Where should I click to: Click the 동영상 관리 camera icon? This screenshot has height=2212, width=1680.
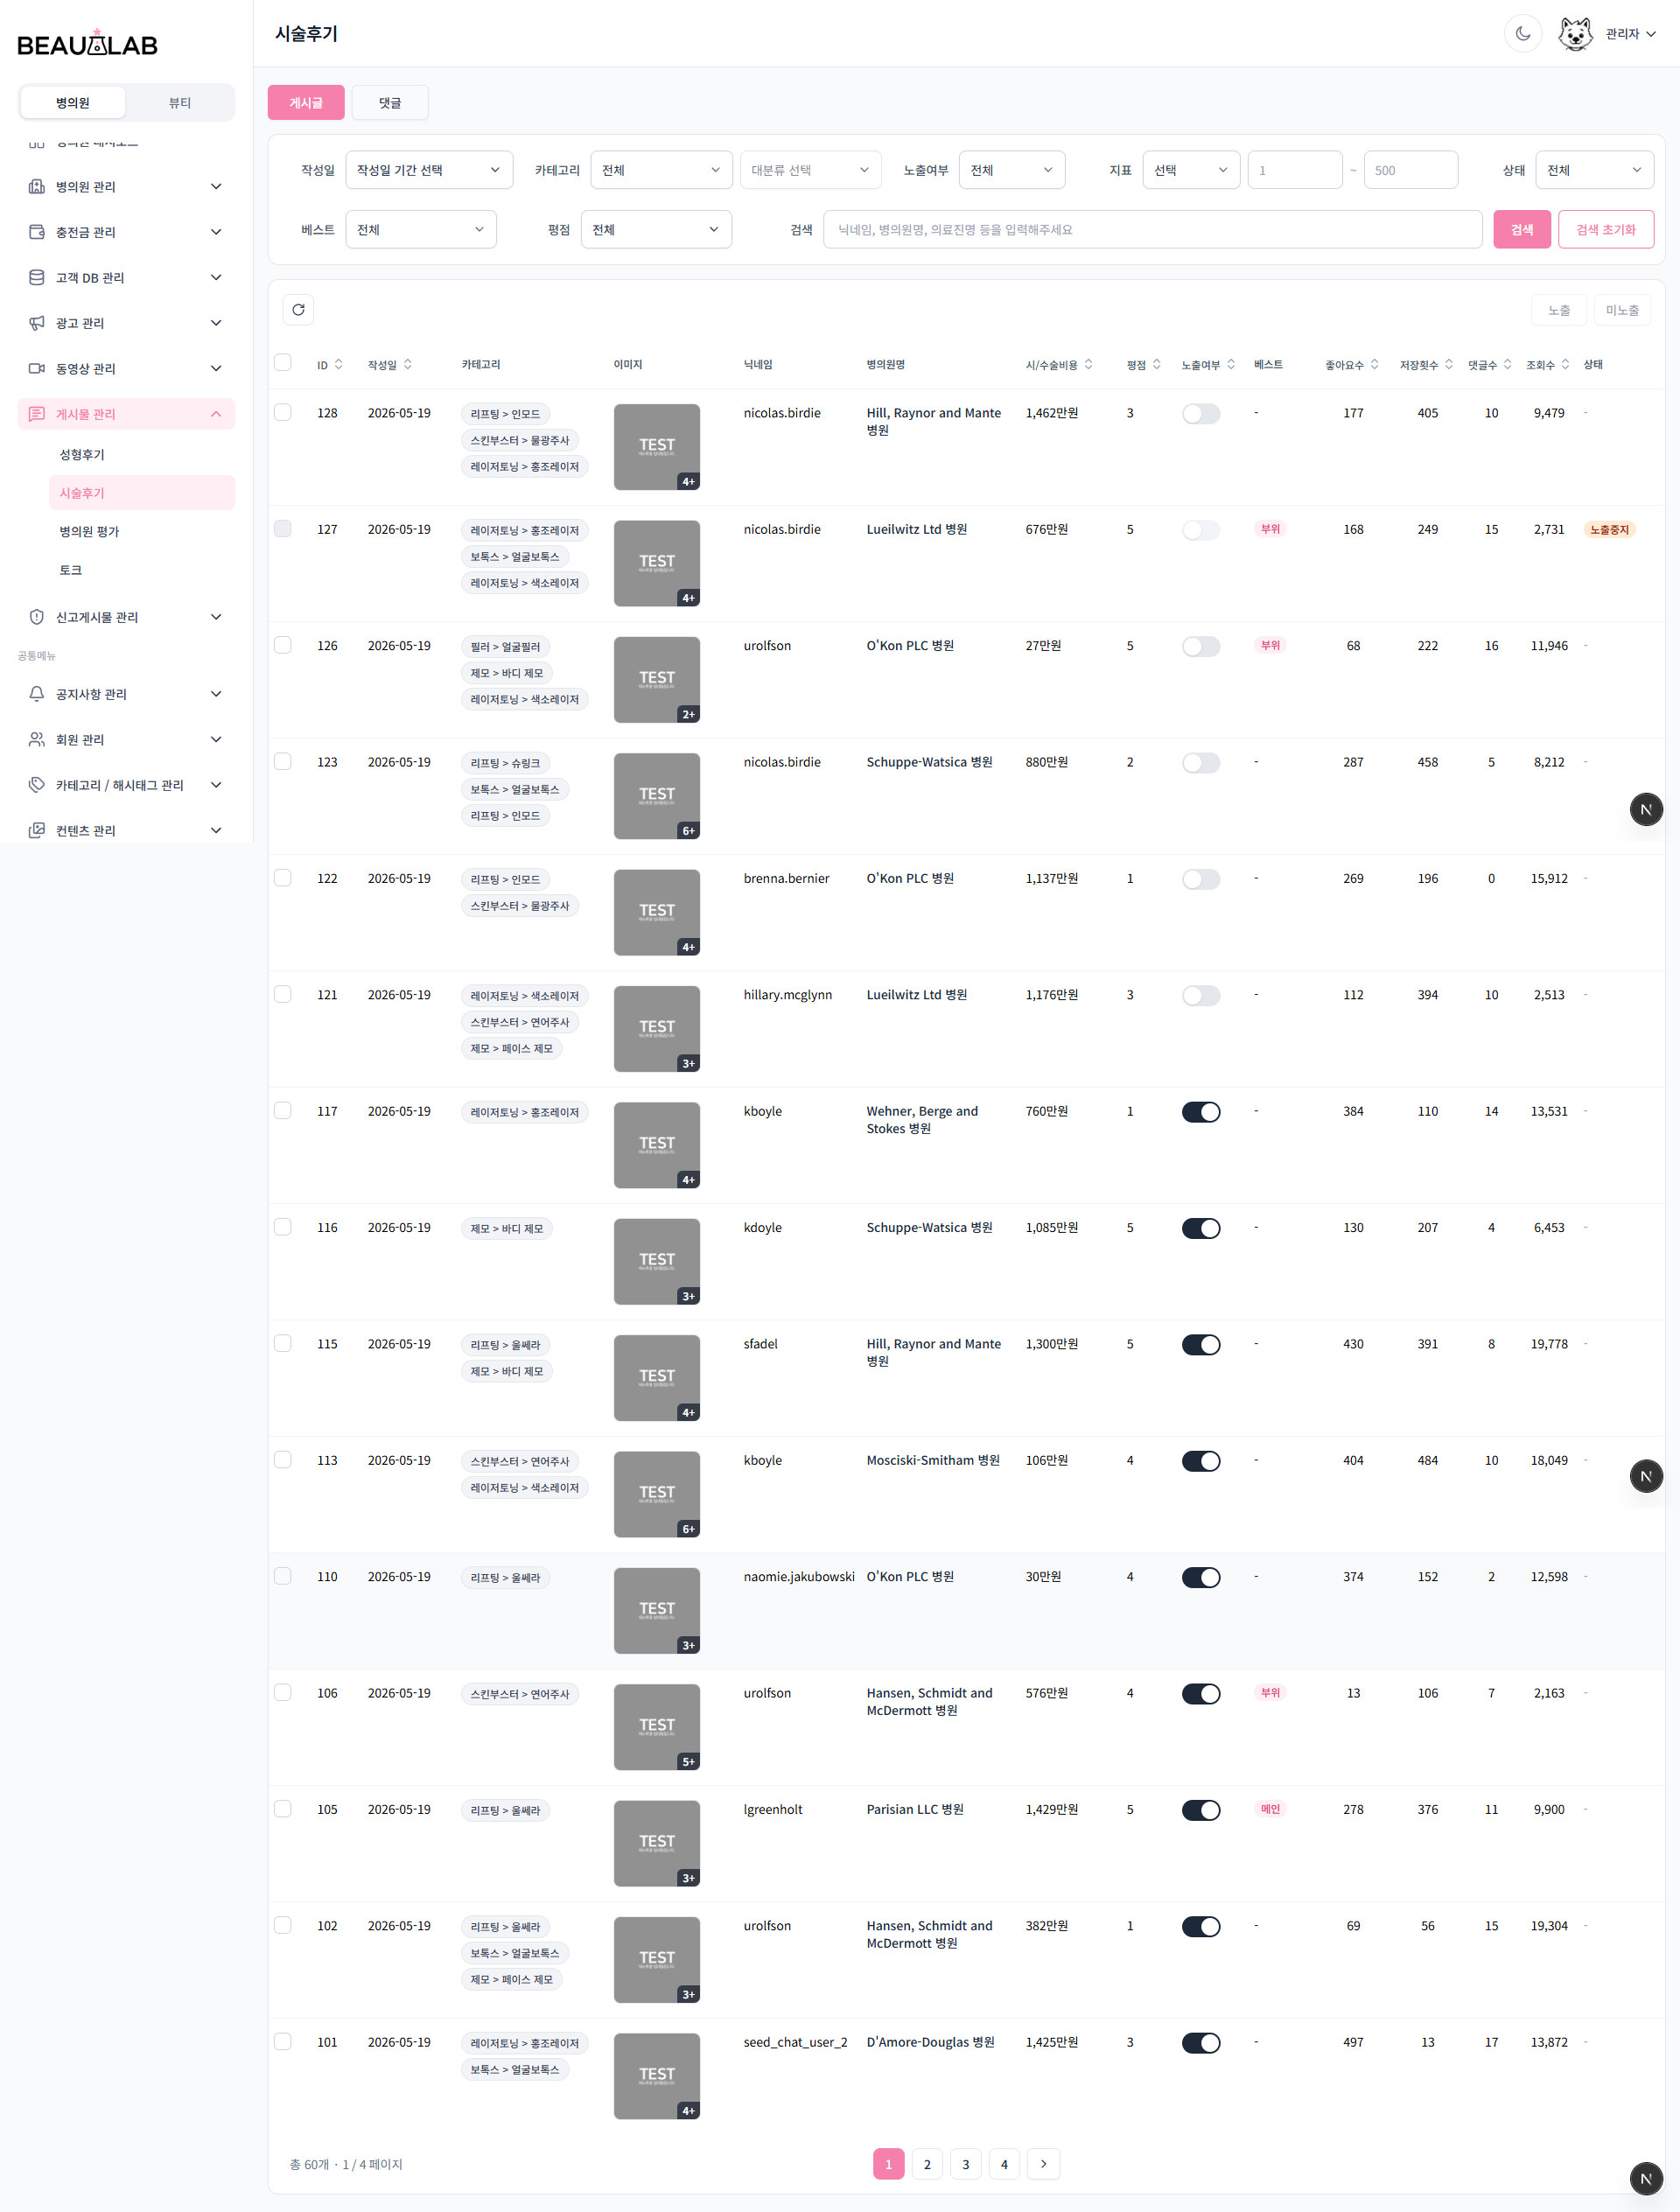(x=37, y=369)
